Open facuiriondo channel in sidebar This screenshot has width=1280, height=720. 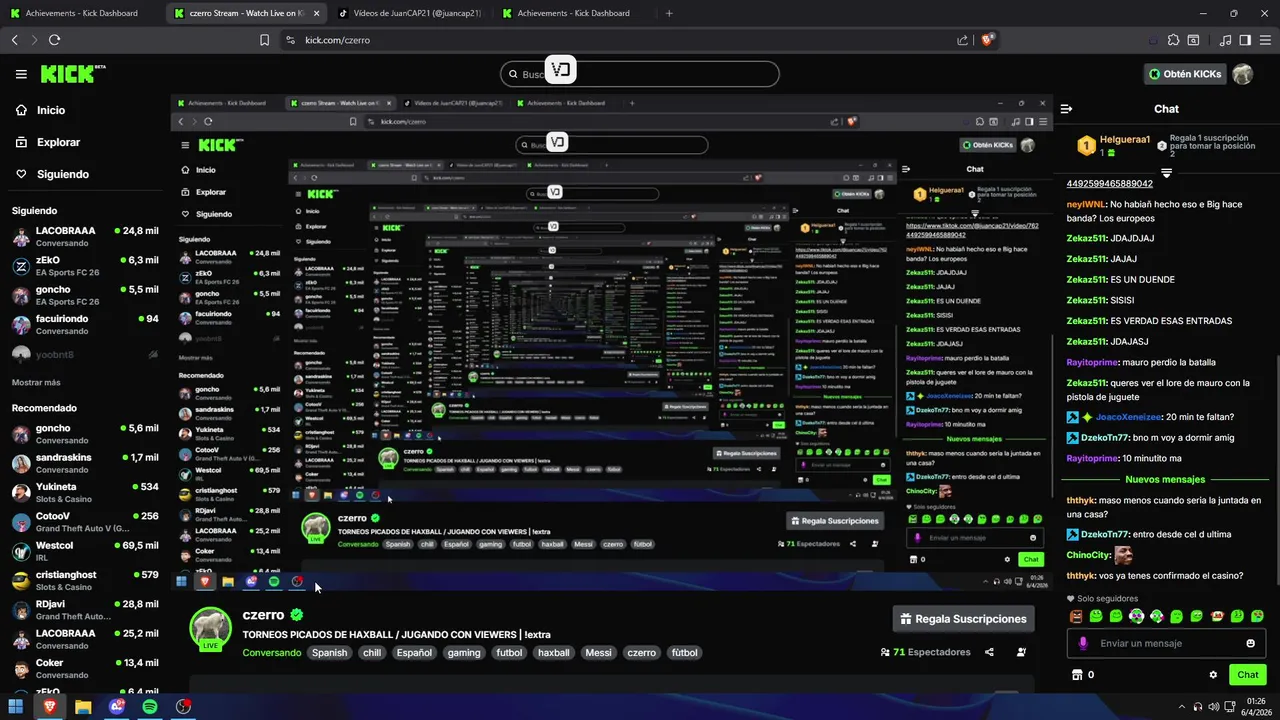click(85, 325)
